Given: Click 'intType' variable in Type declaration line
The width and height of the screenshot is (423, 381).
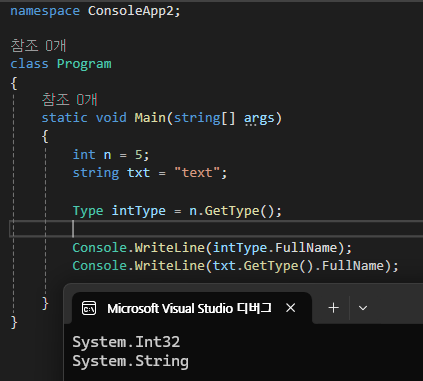Looking at the screenshot, I should tap(138, 211).
